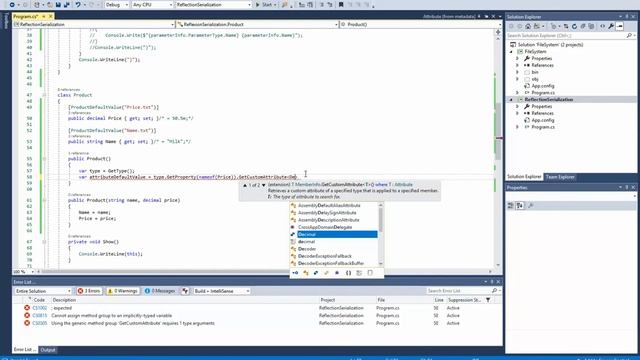Click Collapse All icon in Solution Explorer
This screenshot has width=640, height=360.
click(583, 27)
